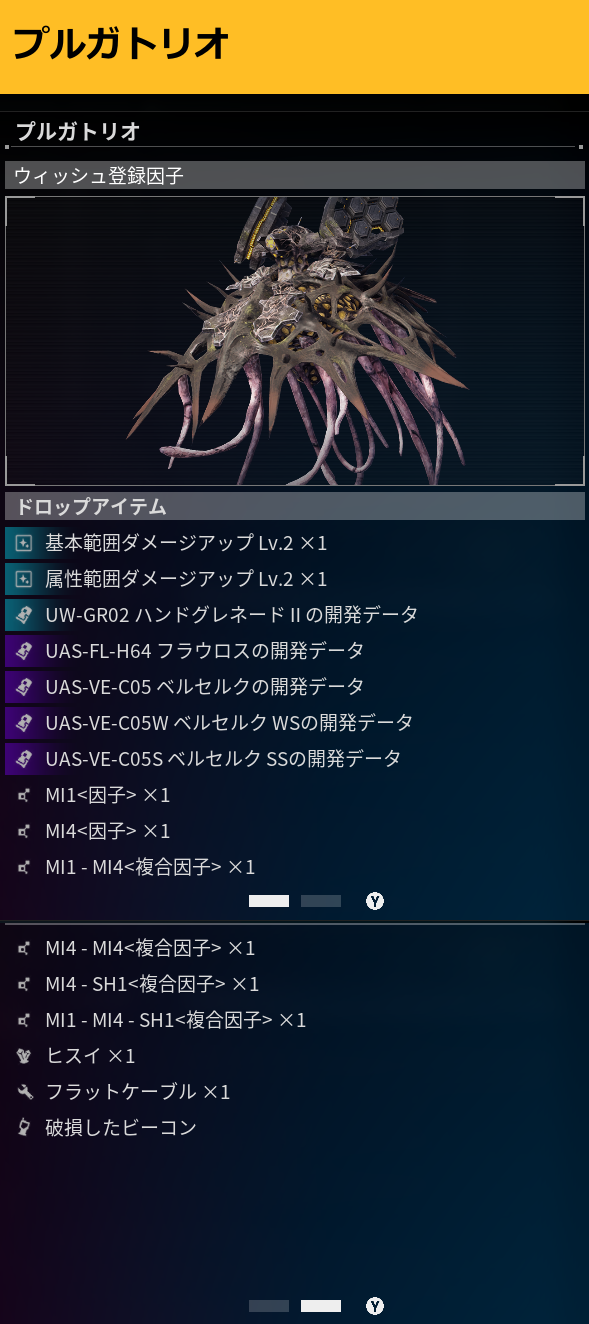
Task: Select second page indicator in upper pager
Action: point(321,901)
